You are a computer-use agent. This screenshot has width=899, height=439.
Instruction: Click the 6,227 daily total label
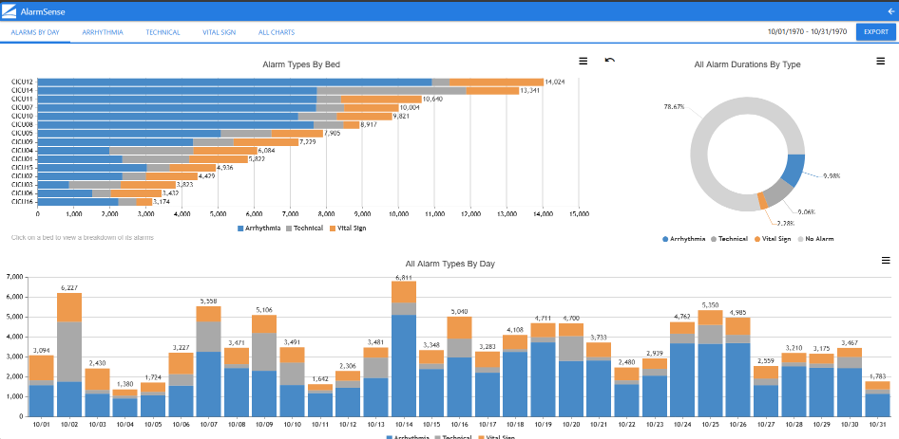coord(69,288)
